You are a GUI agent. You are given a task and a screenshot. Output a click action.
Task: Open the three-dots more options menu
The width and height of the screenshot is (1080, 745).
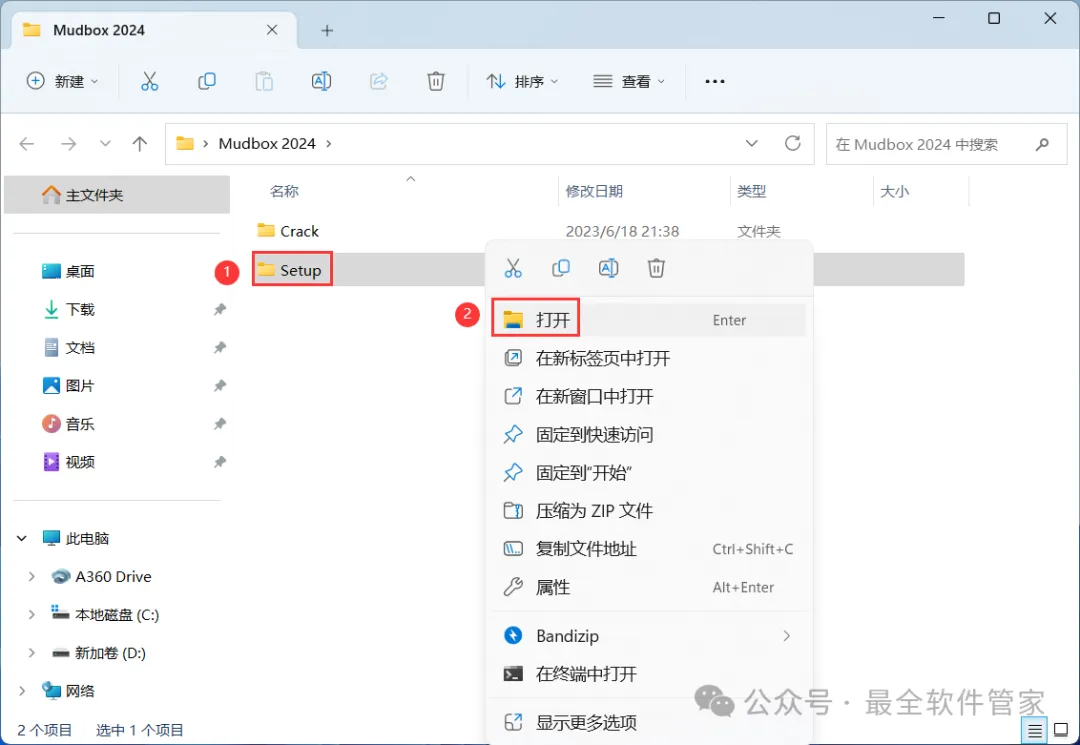point(715,81)
